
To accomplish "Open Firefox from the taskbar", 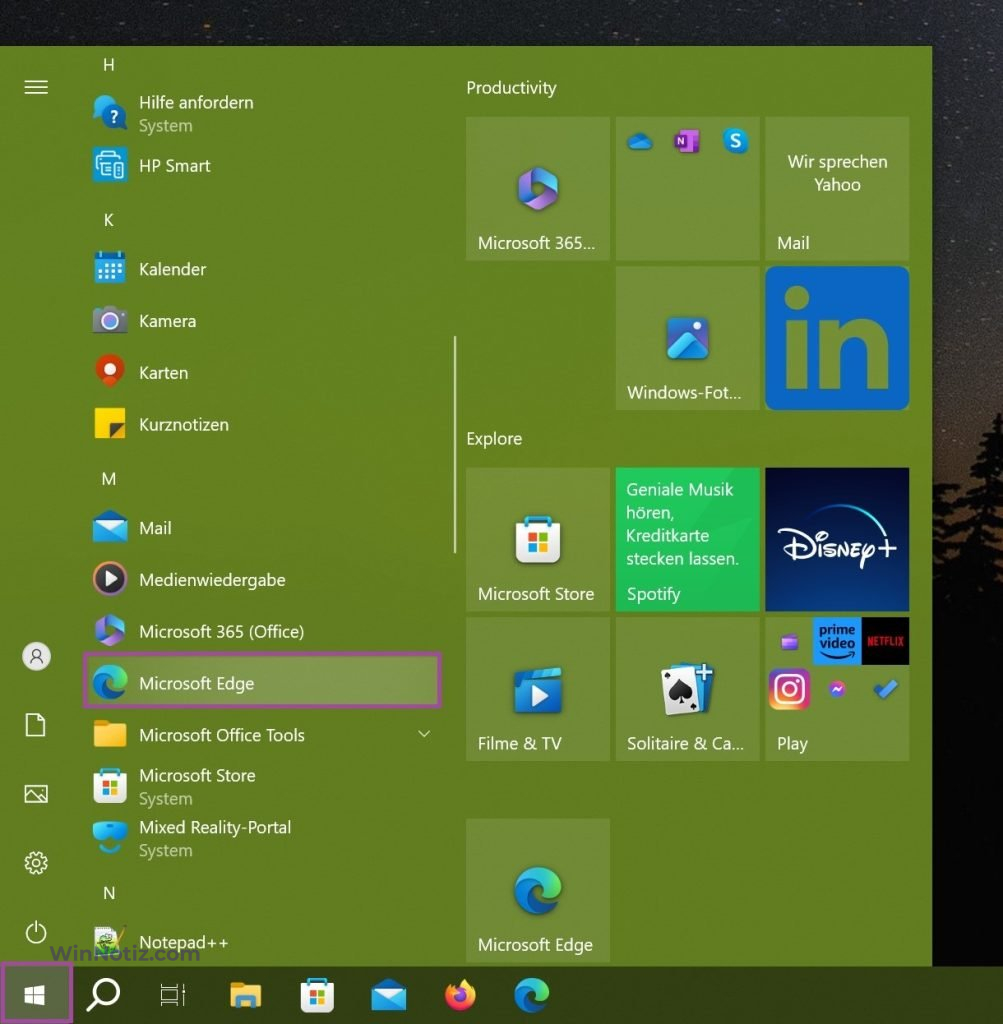I will pos(460,994).
